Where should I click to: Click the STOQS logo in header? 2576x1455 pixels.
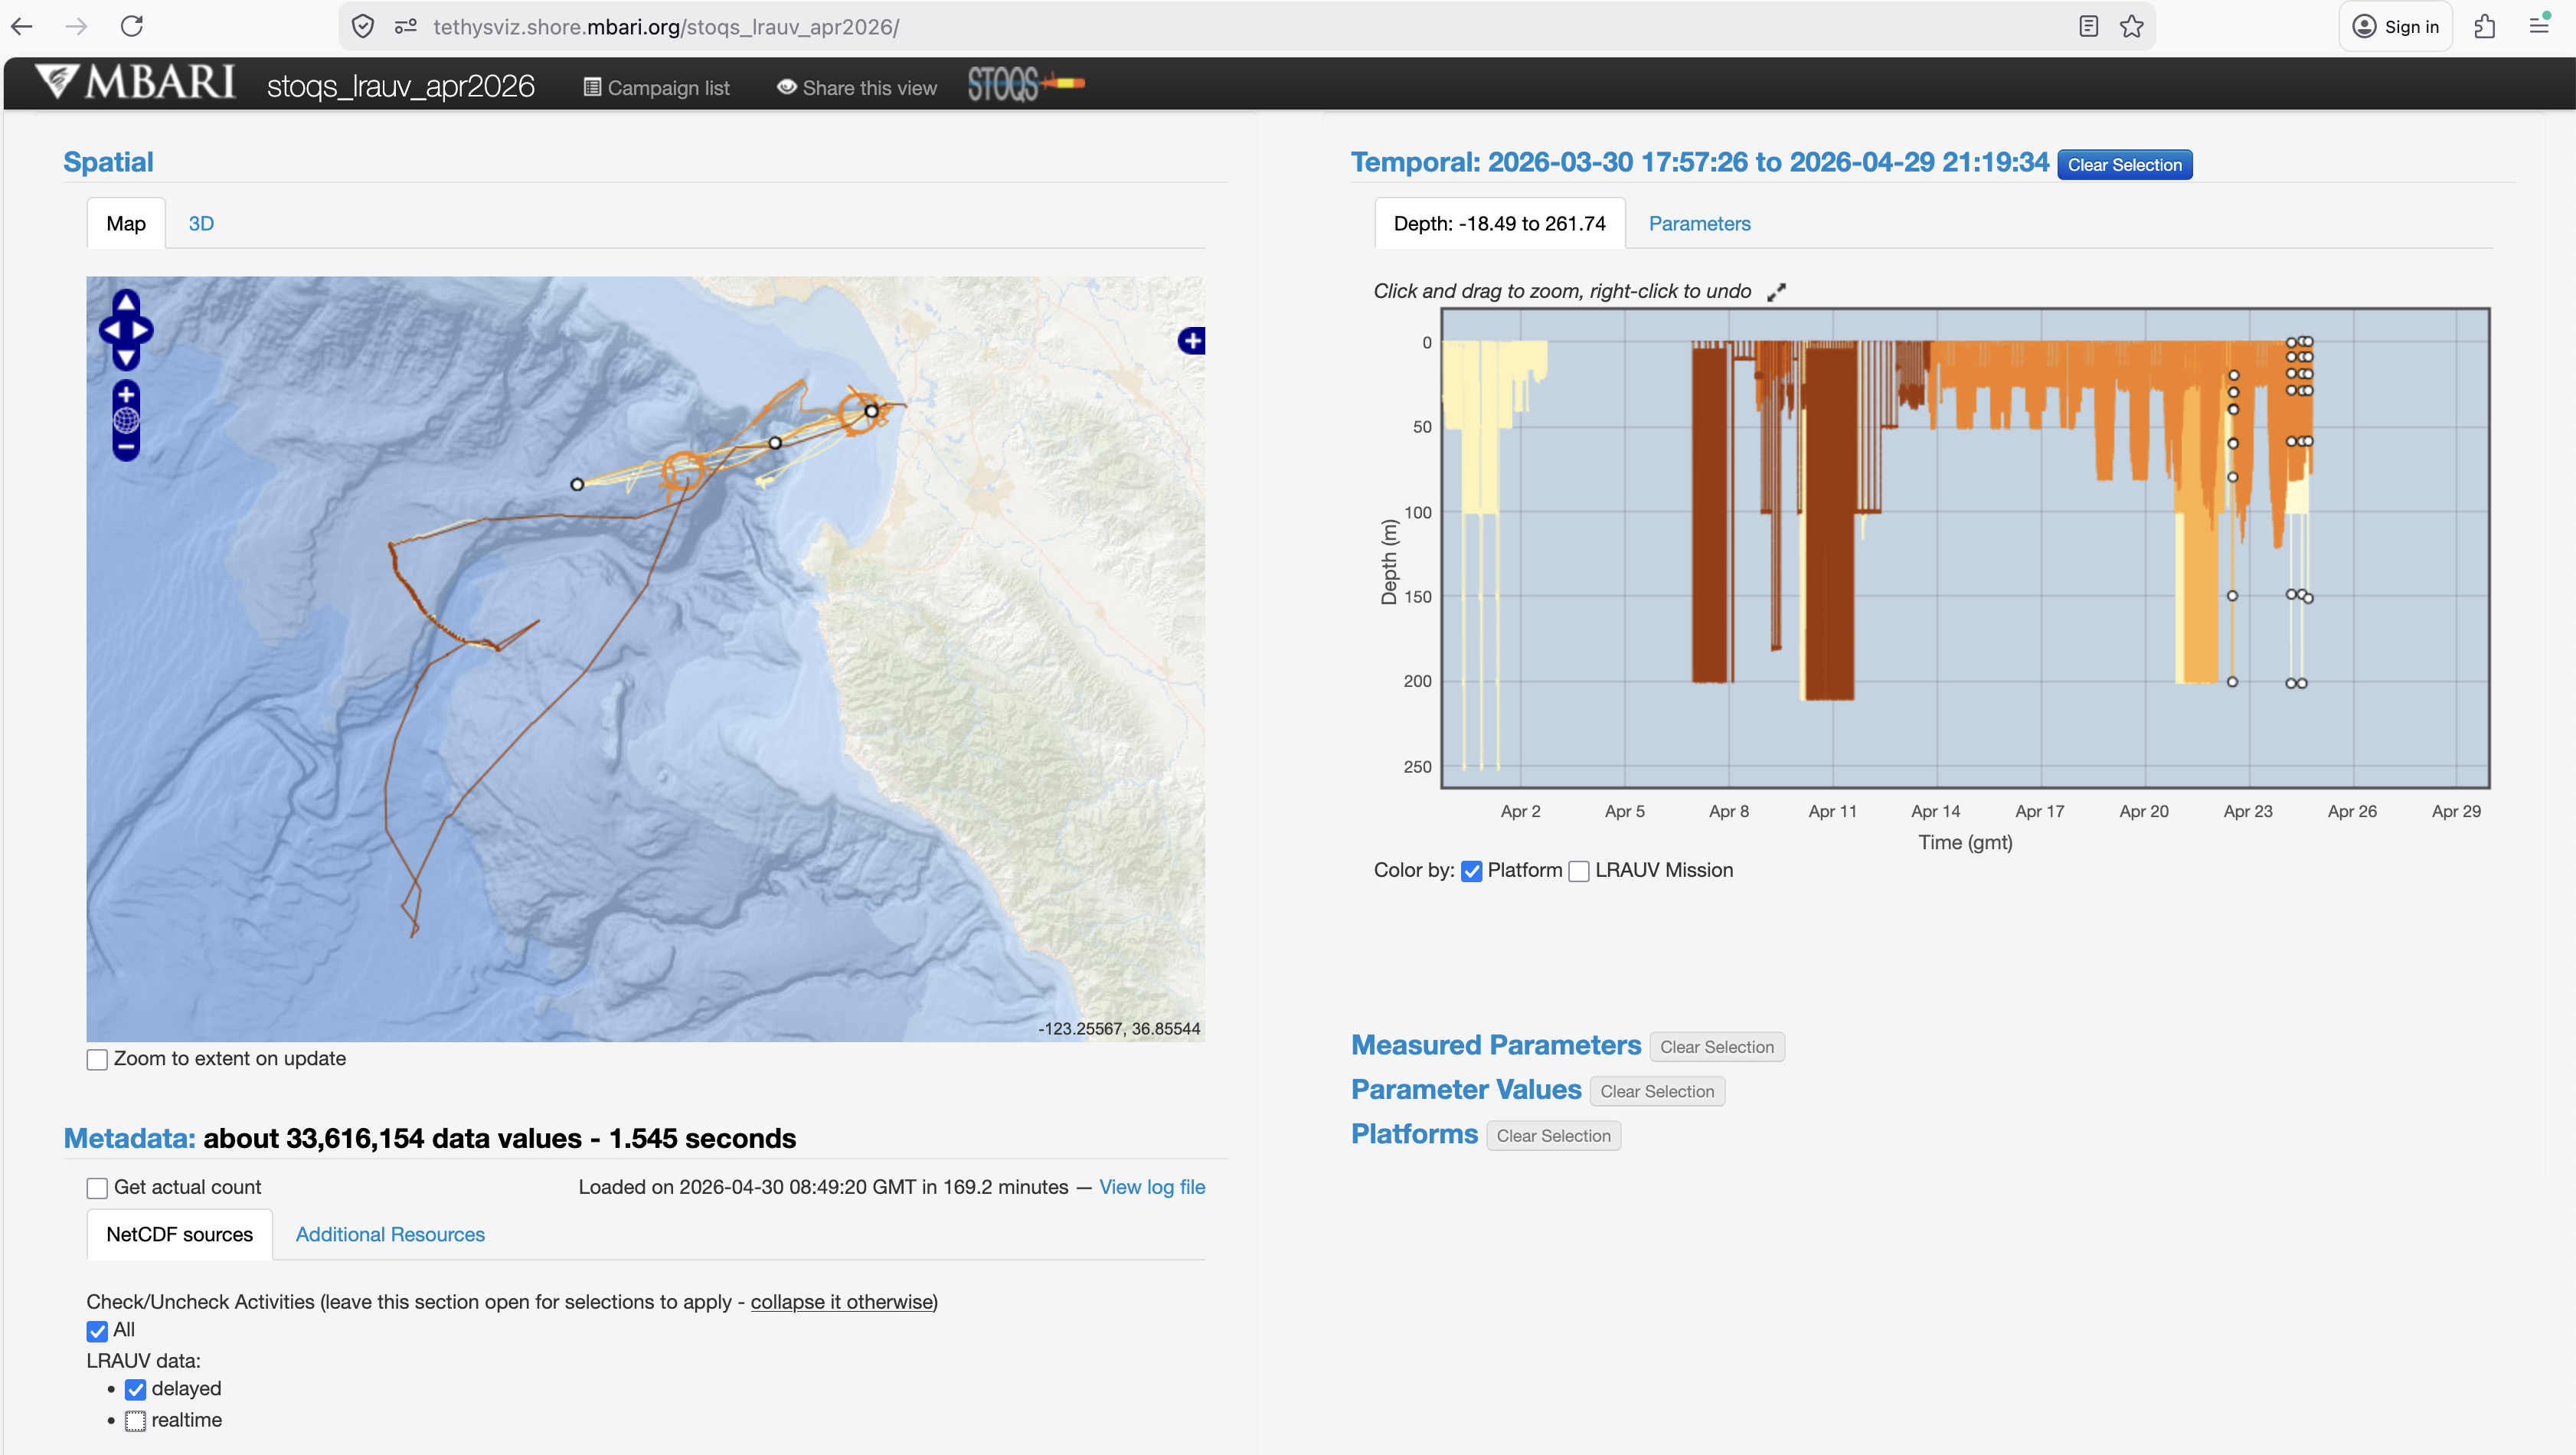click(x=1026, y=84)
